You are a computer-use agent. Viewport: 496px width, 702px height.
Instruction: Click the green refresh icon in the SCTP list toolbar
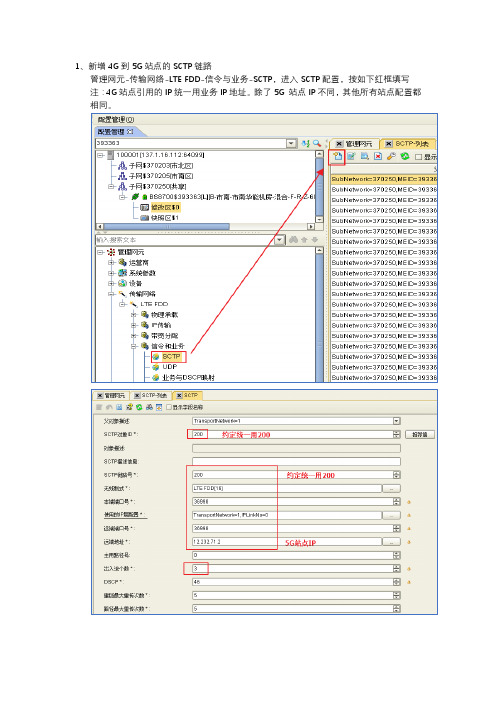pos(405,156)
